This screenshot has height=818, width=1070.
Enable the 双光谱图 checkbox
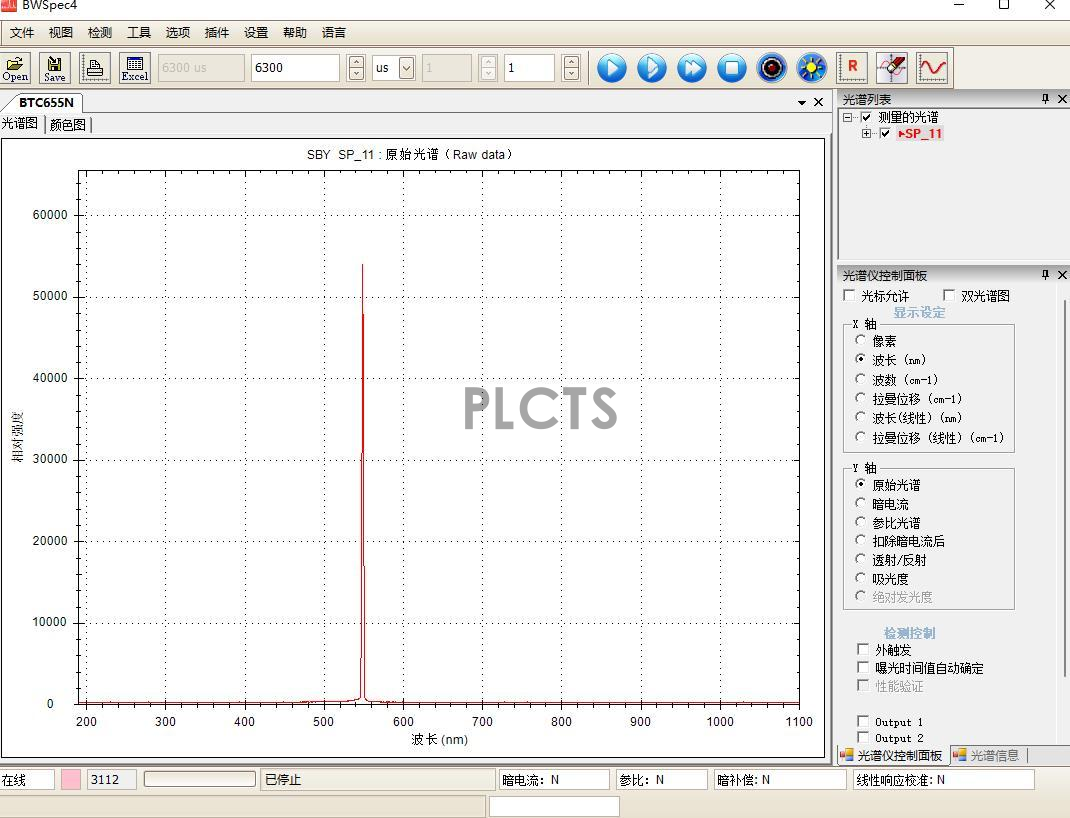coord(949,295)
